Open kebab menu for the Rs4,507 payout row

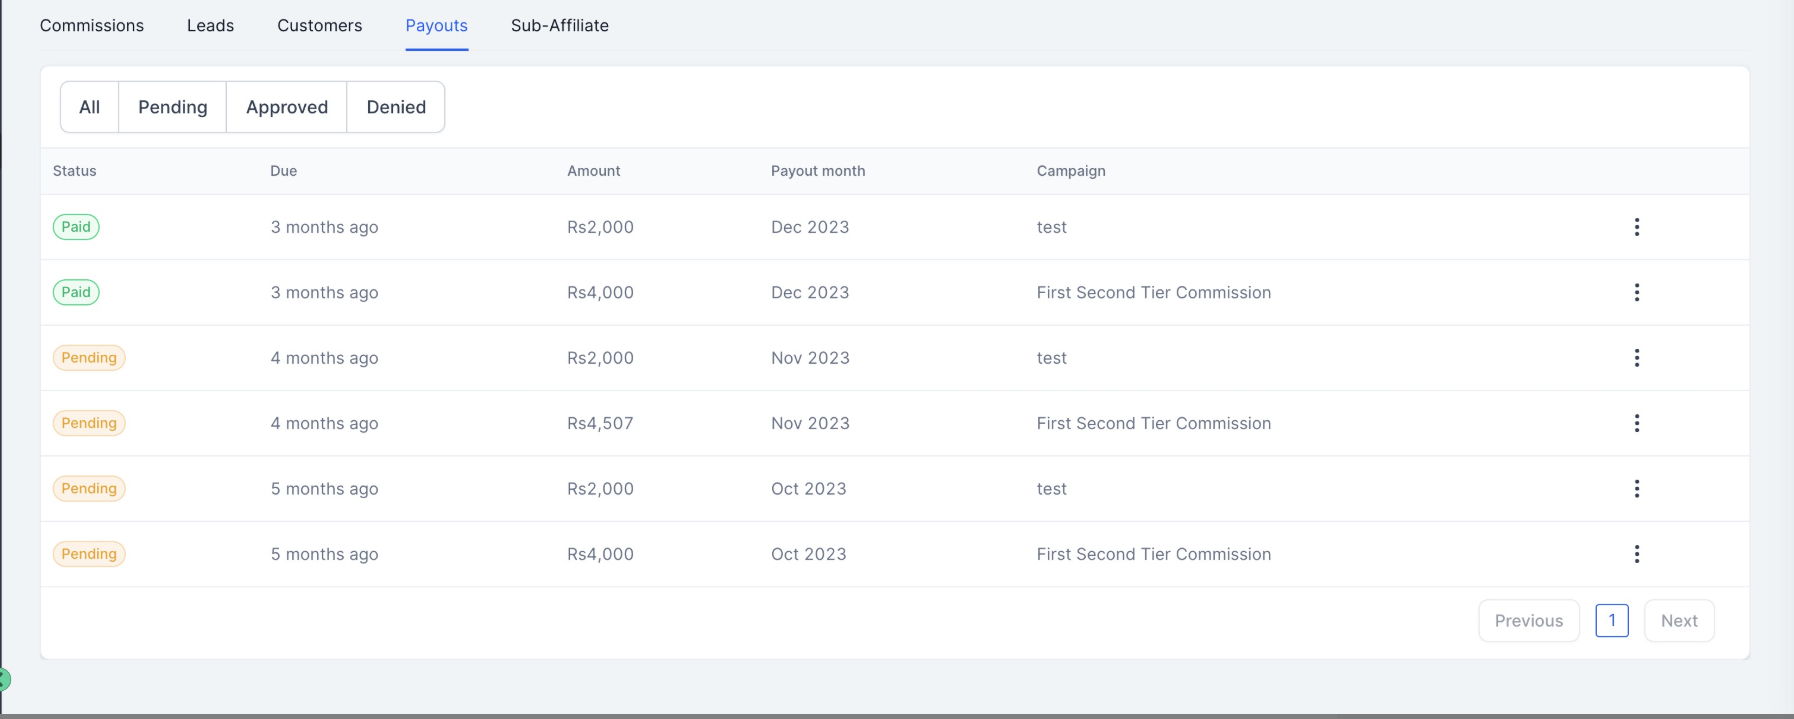click(1637, 423)
